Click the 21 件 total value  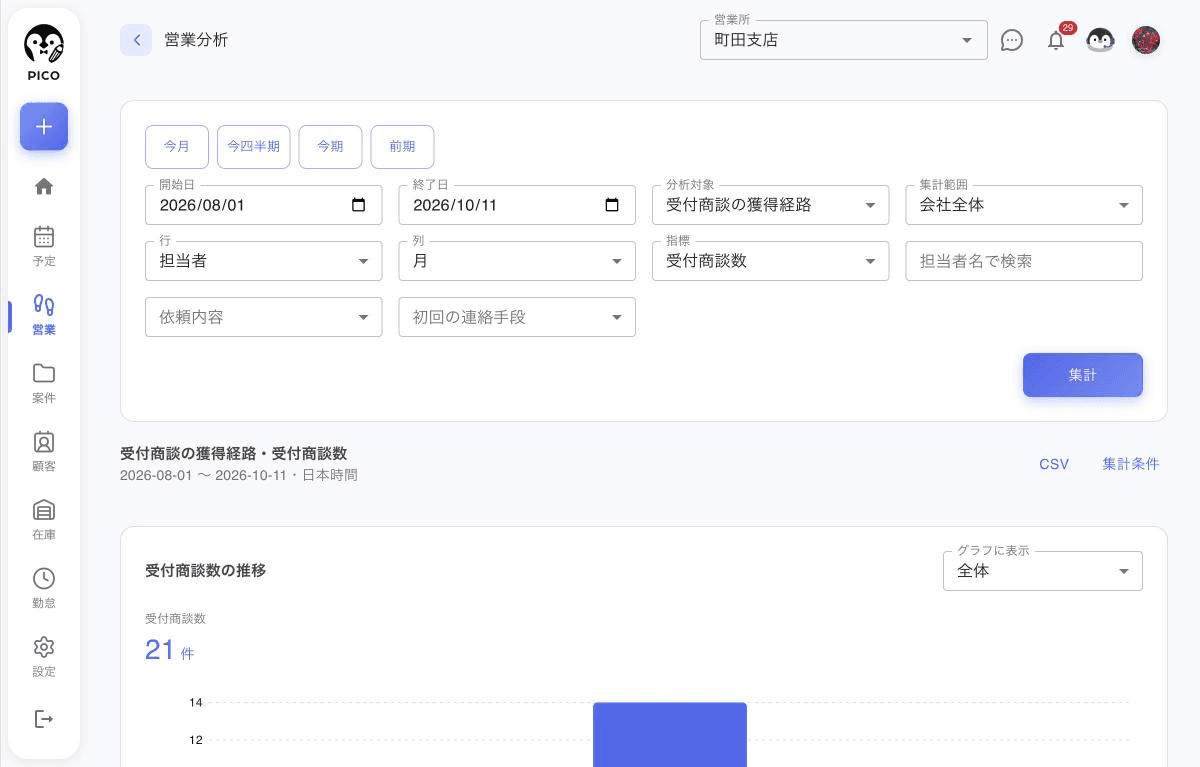(x=169, y=650)
